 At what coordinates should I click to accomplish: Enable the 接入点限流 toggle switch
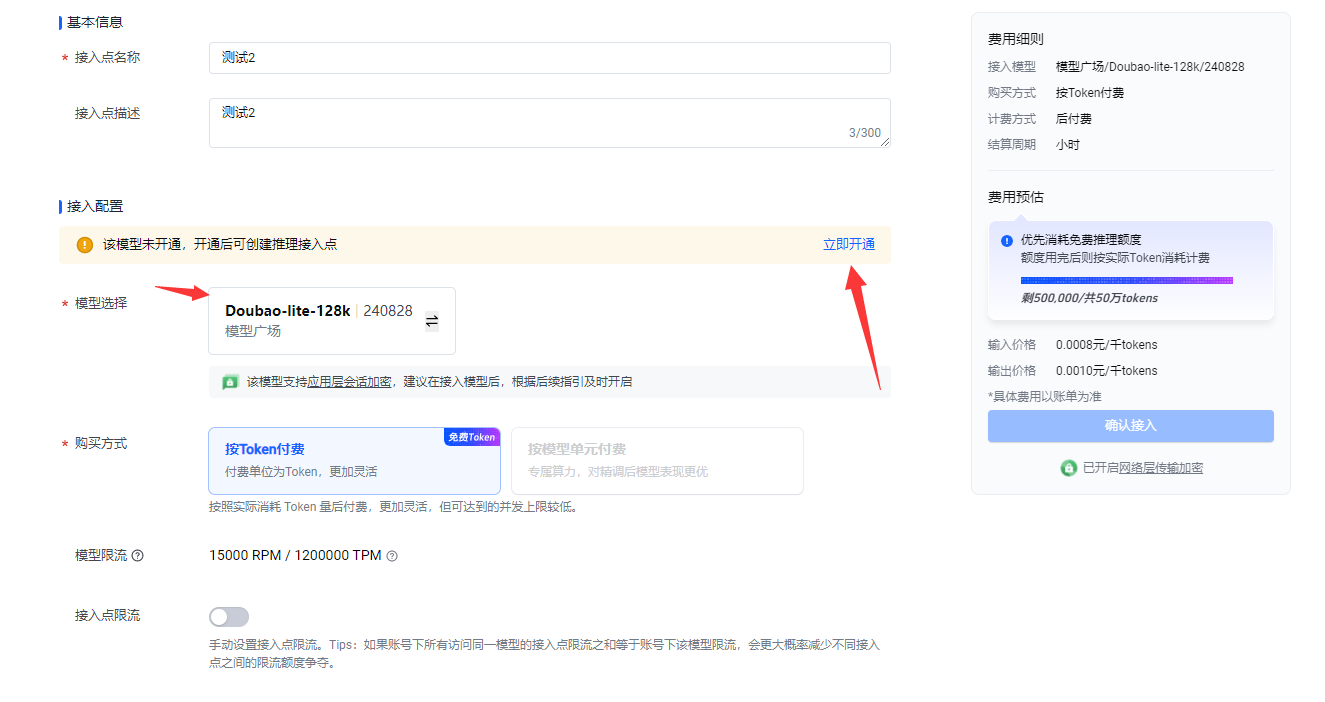pyautogui.click(x=229, y=617)
